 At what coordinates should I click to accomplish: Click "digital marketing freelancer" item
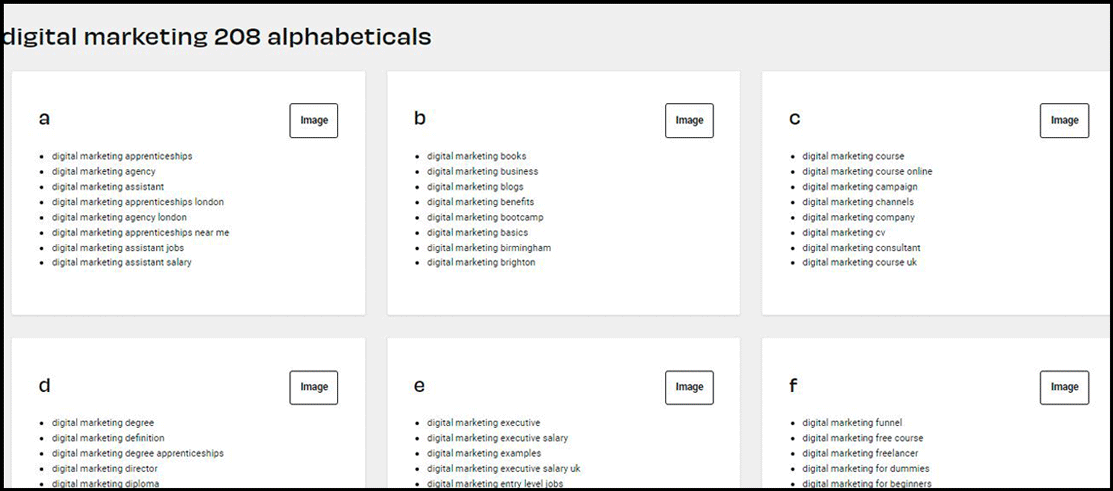click(858, 453)
